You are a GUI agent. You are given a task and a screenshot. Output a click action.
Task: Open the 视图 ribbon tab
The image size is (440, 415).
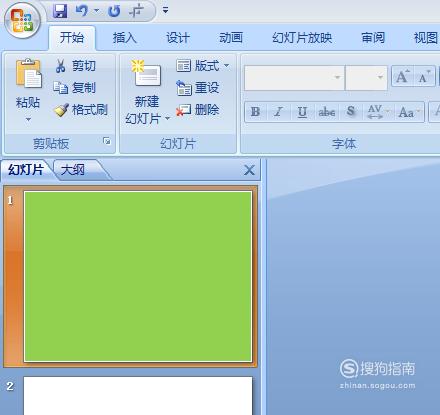coord(426,38)
